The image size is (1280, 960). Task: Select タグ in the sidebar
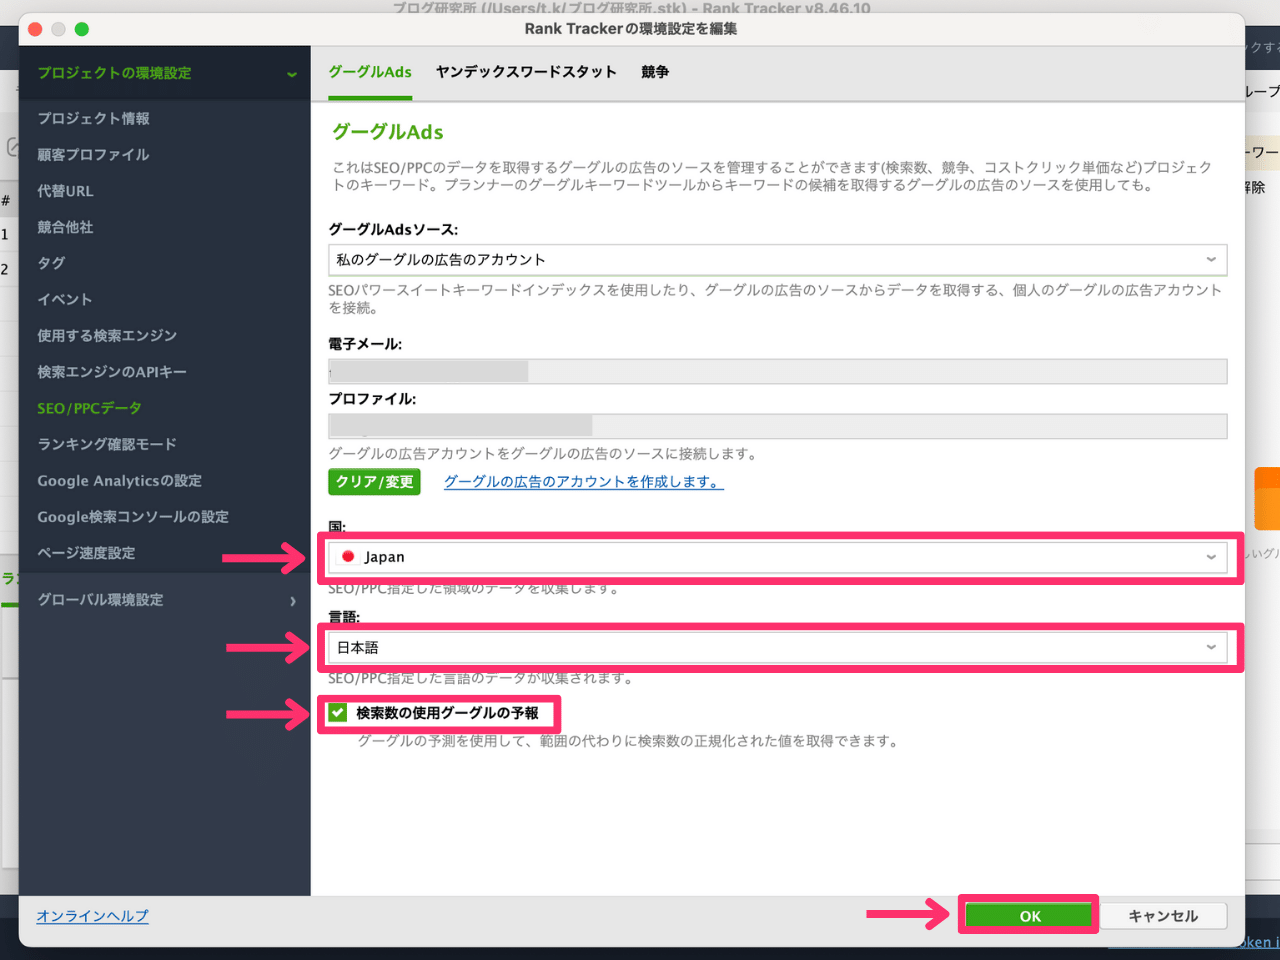pos(51,263)
